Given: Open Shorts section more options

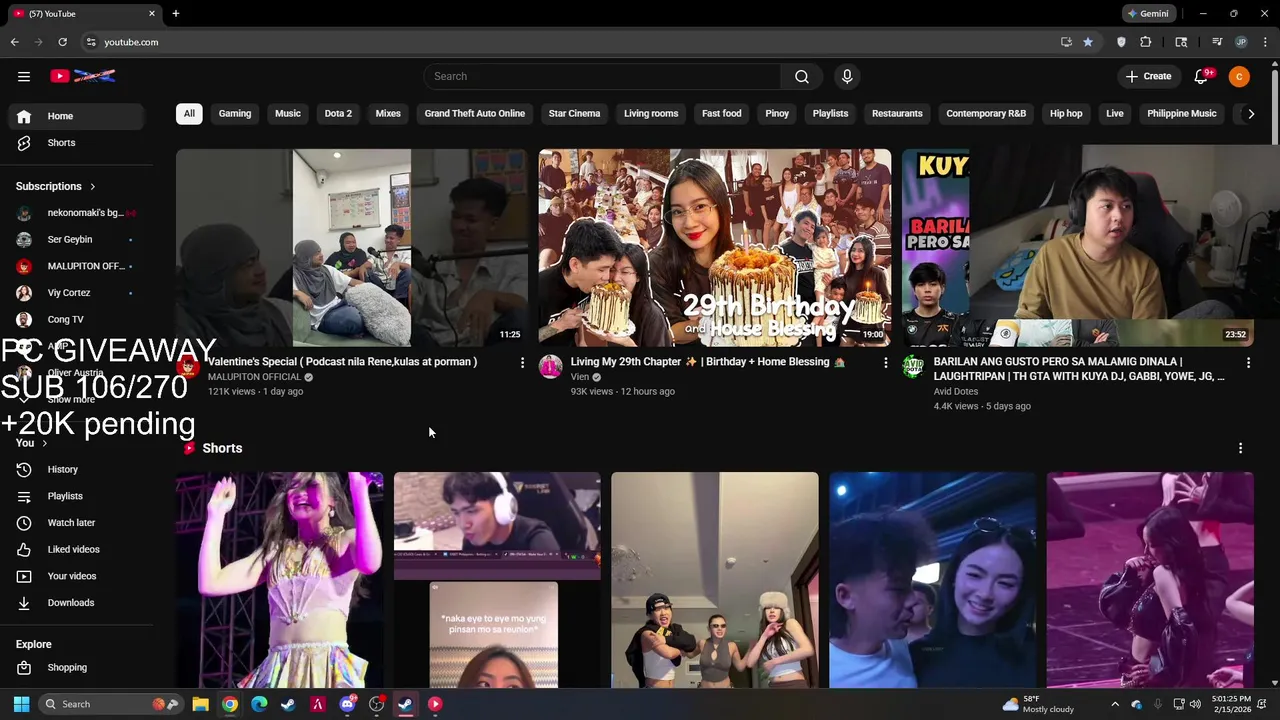Looking at the screenshot, I should pos(1240,448).
